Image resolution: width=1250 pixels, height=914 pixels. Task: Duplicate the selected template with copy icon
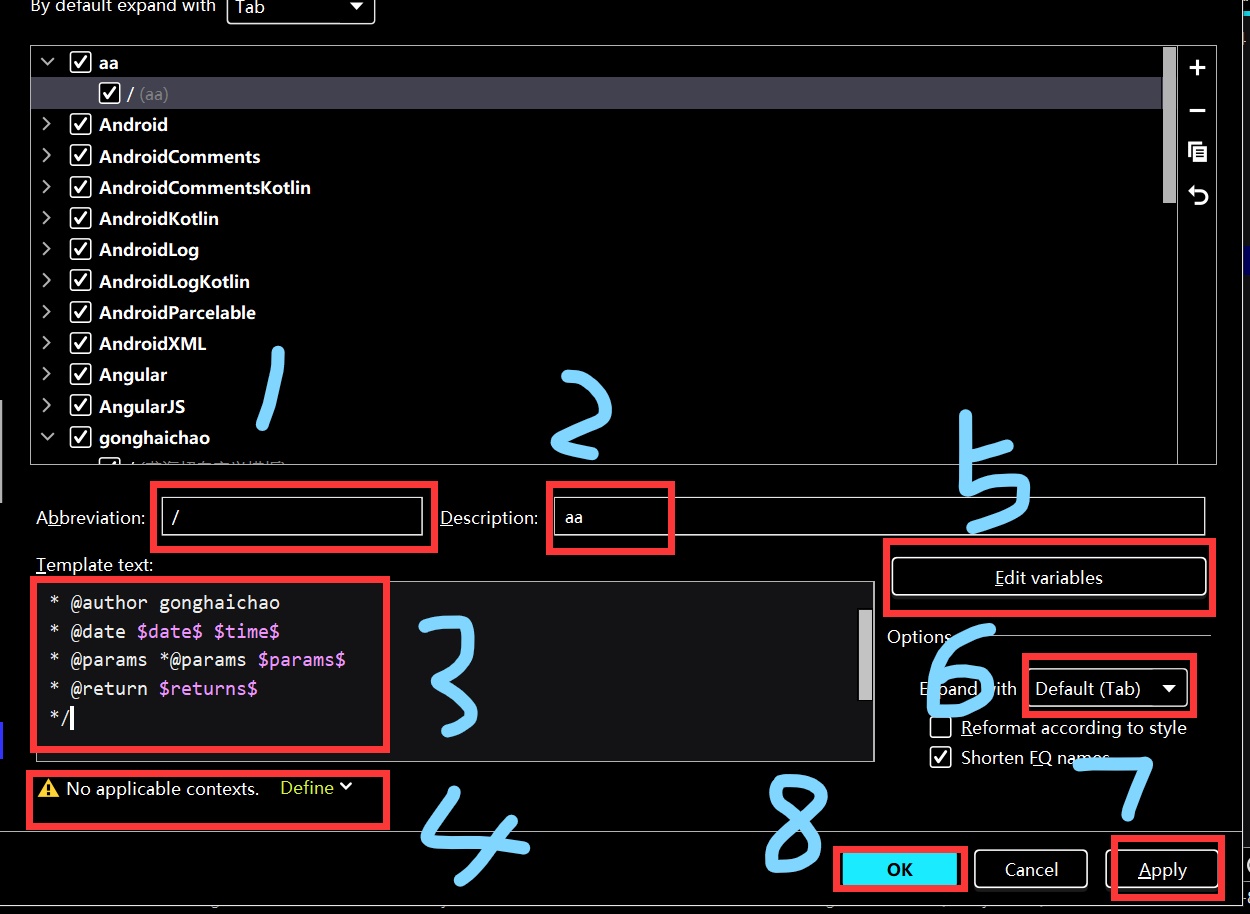tap(1197, 152)
